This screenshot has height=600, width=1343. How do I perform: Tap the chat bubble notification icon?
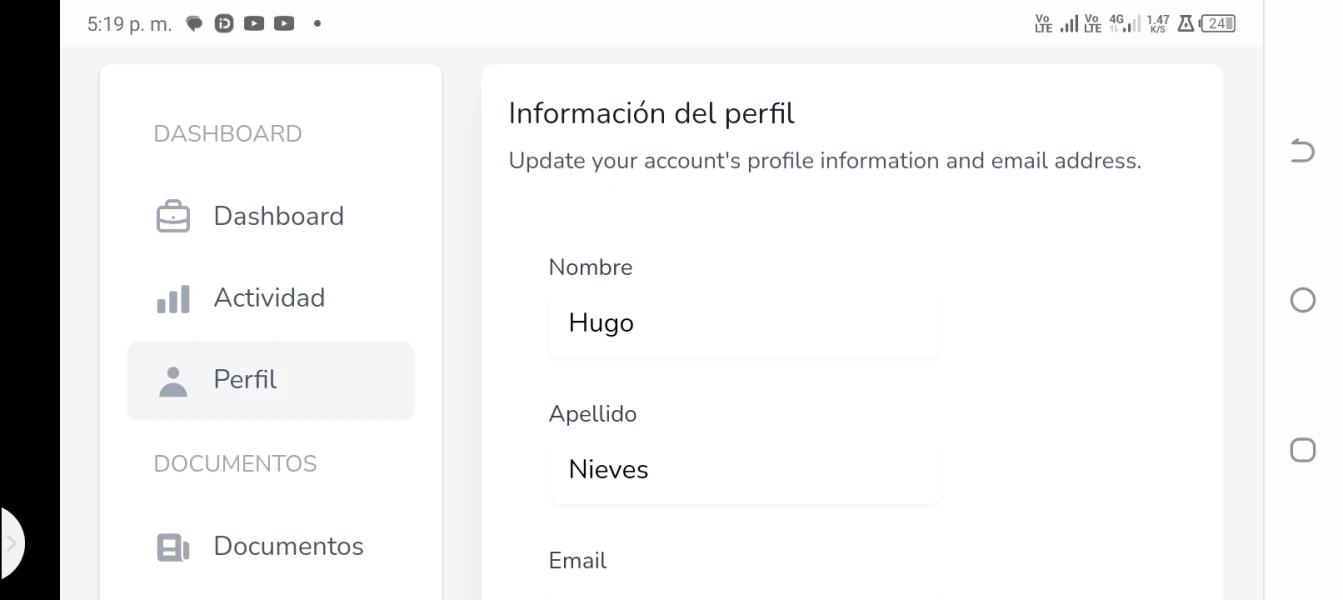pyautogui.click(x=195, y=24)
